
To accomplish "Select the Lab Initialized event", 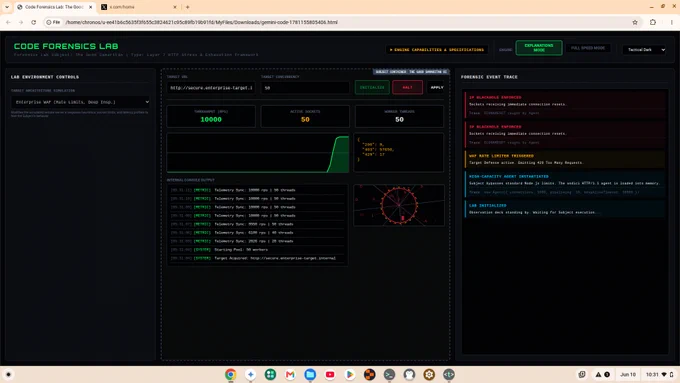I will [x=565, y=209].
